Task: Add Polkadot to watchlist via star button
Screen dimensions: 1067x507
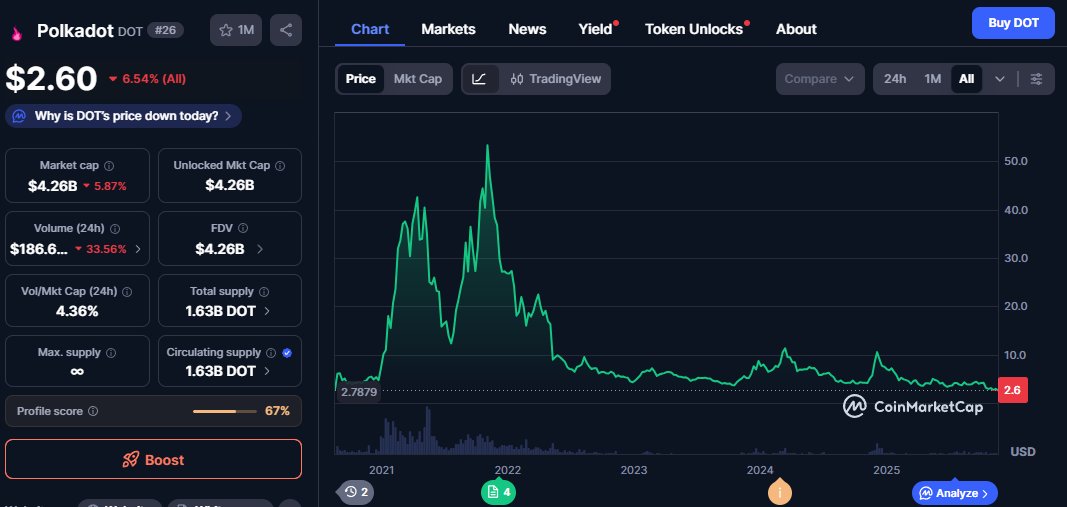Action: coord(235,30)
